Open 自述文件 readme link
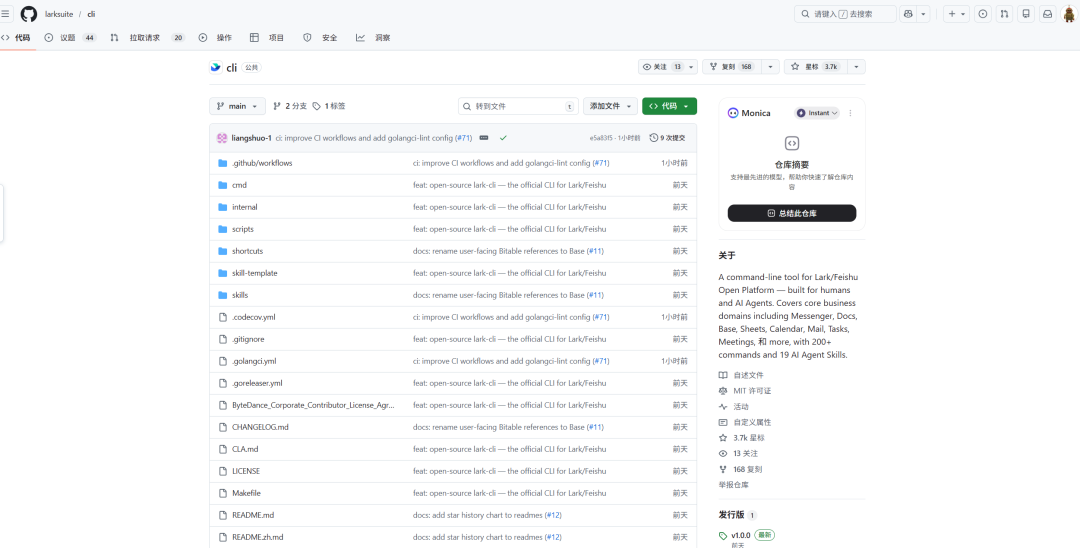 pos(741,375)
